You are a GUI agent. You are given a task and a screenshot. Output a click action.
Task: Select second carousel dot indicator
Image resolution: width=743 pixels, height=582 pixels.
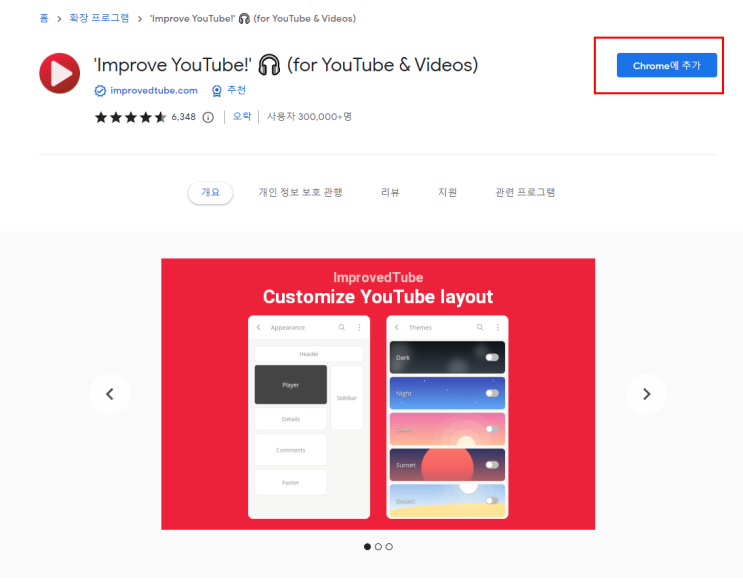[378, 547]
